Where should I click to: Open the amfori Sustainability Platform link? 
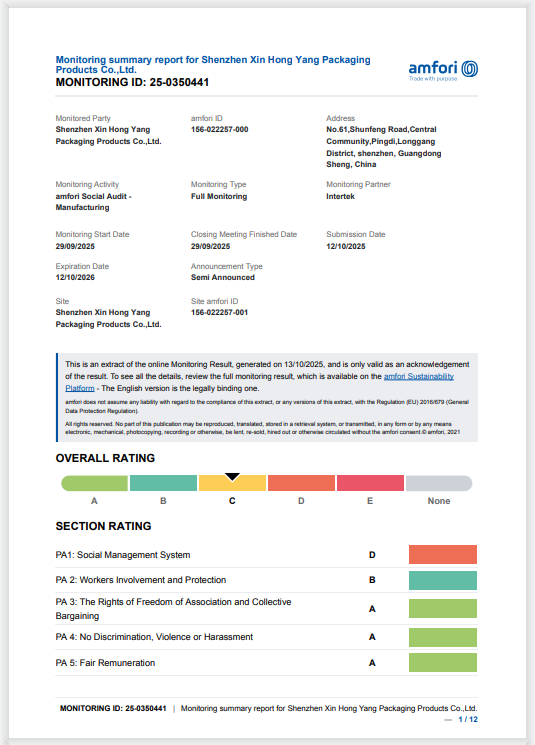pyautogui.click(x=419, y=376)
